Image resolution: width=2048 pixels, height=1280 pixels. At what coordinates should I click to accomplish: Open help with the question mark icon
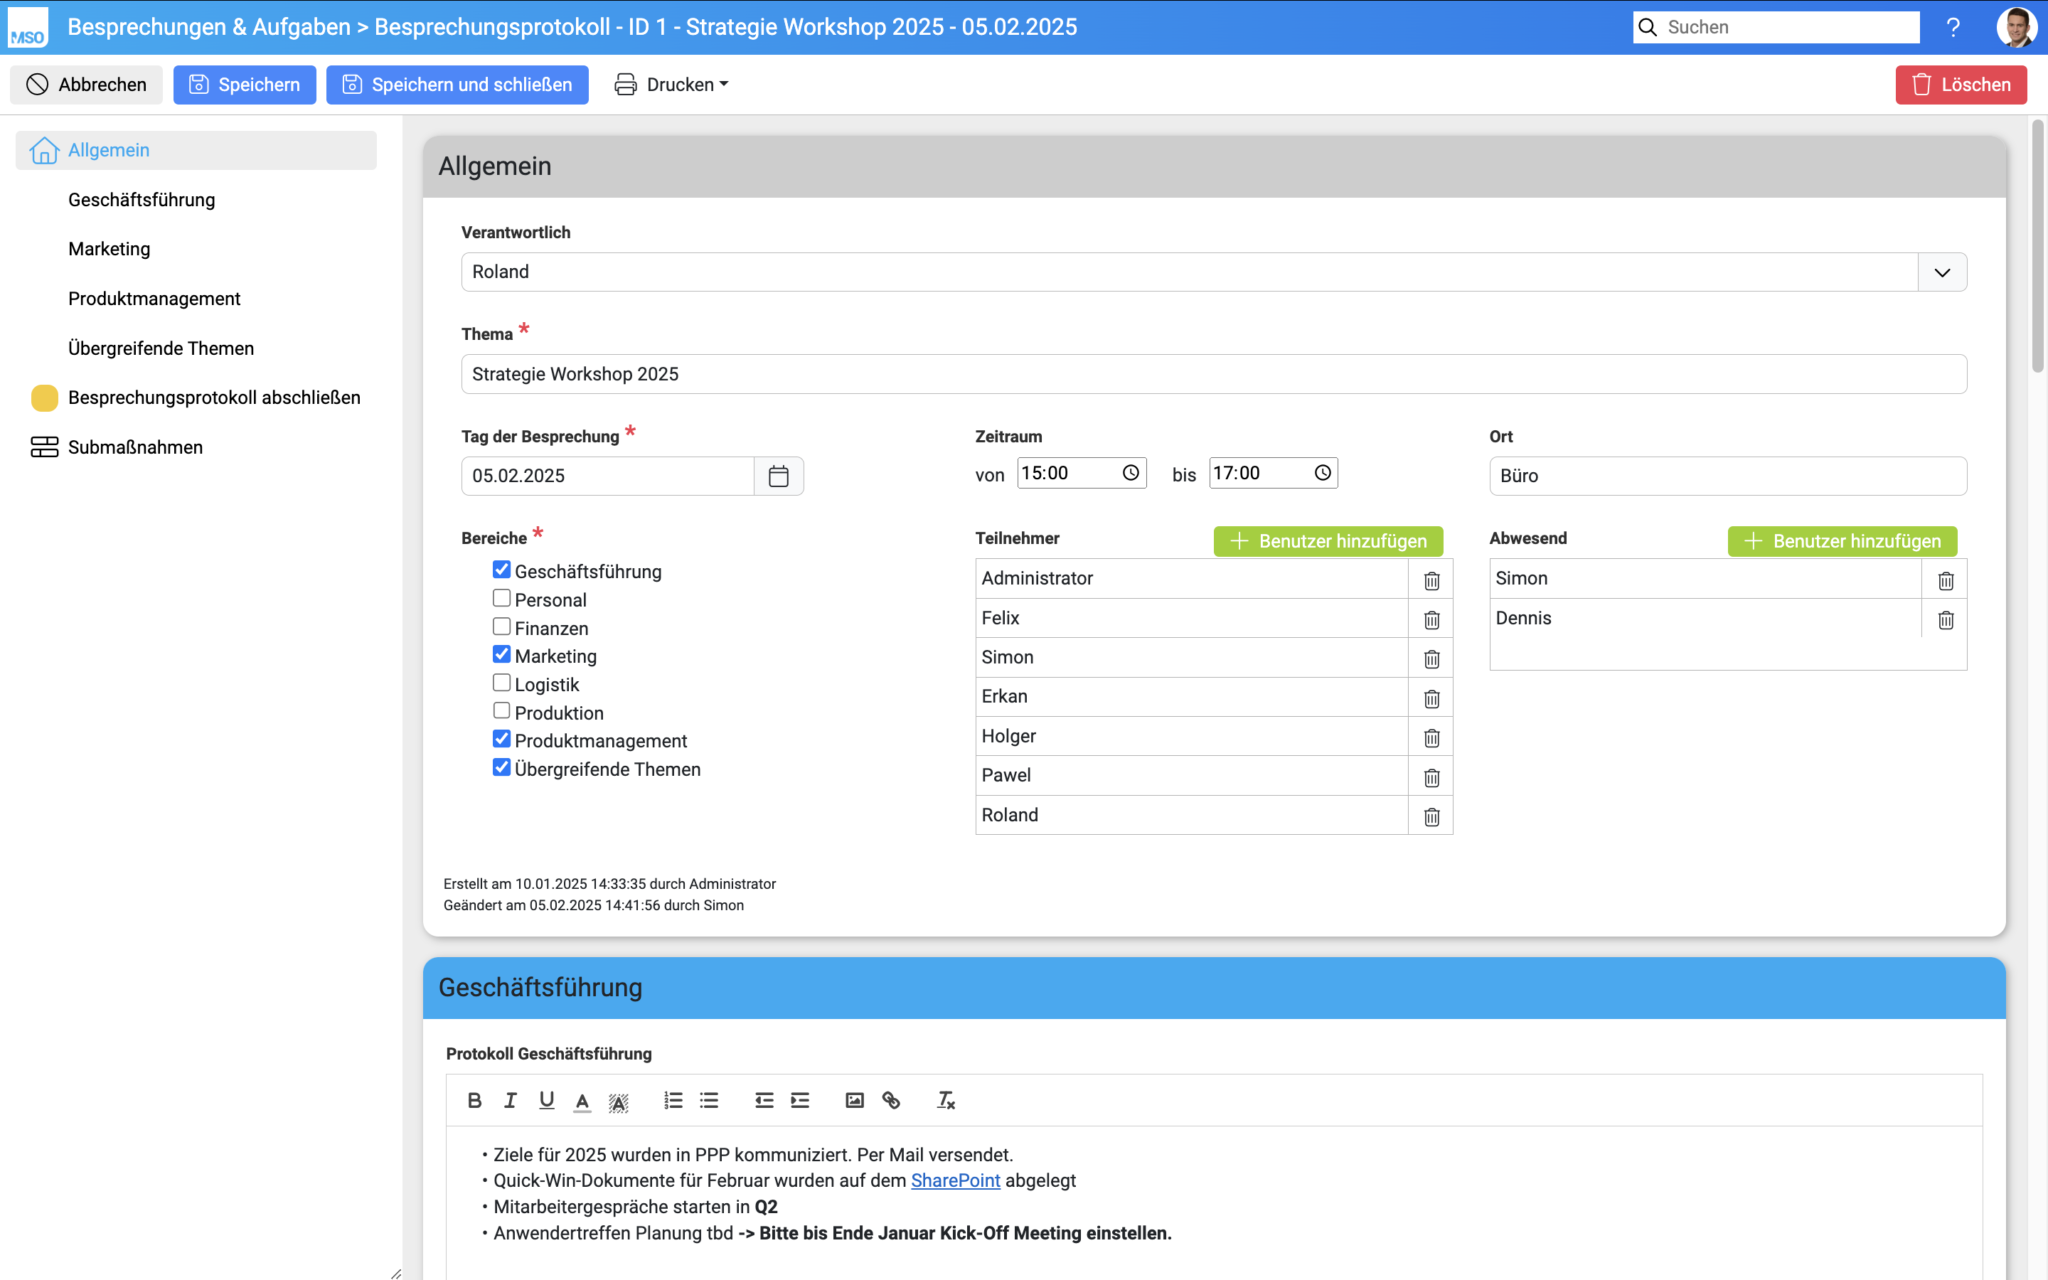click(1953, 27)
